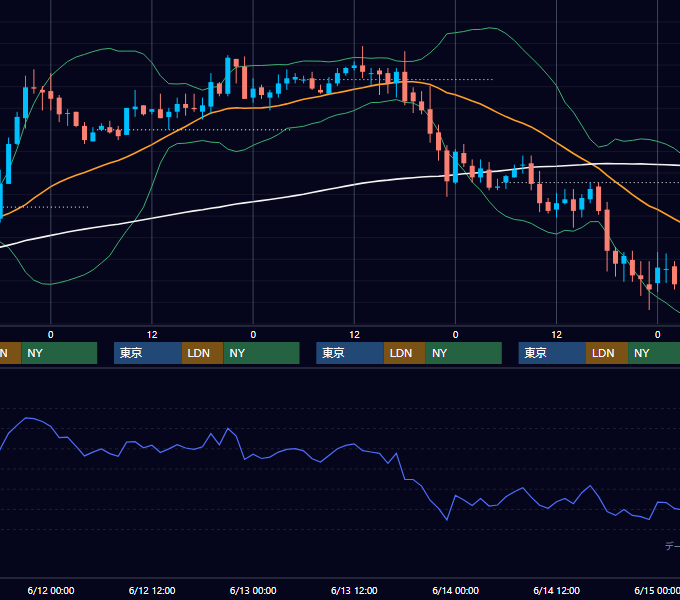Click the 6/14 00:00 date label
The height and width of the screenshot is (600, 680).
click(x=455, y=590)
